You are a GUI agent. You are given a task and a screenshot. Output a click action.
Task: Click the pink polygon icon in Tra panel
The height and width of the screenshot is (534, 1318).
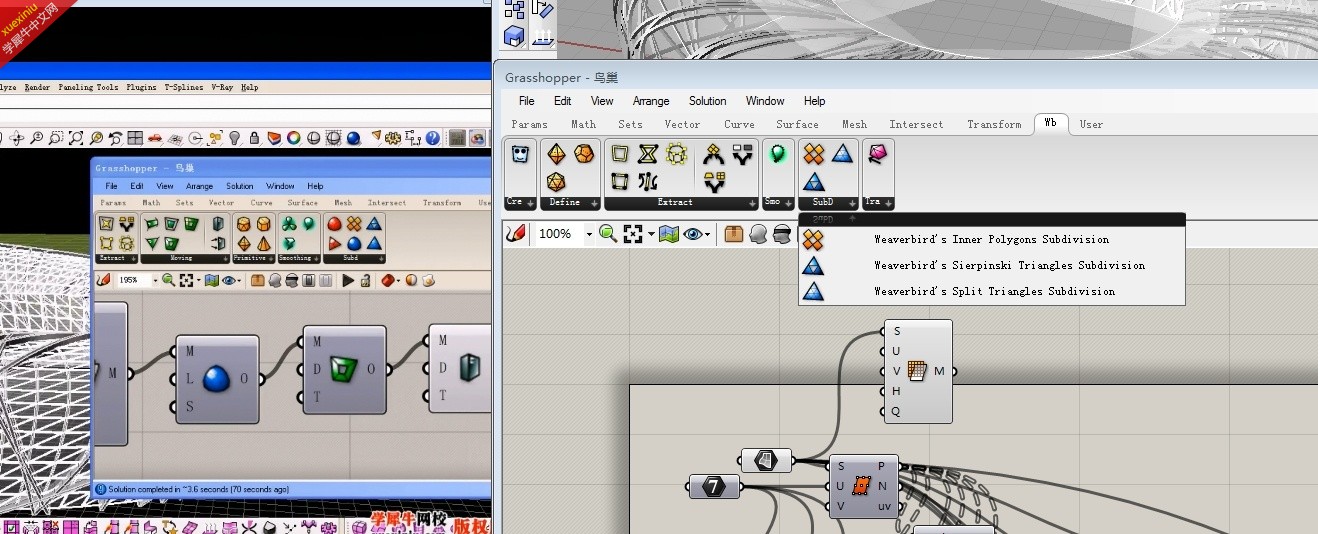click(x=877, y=154)
